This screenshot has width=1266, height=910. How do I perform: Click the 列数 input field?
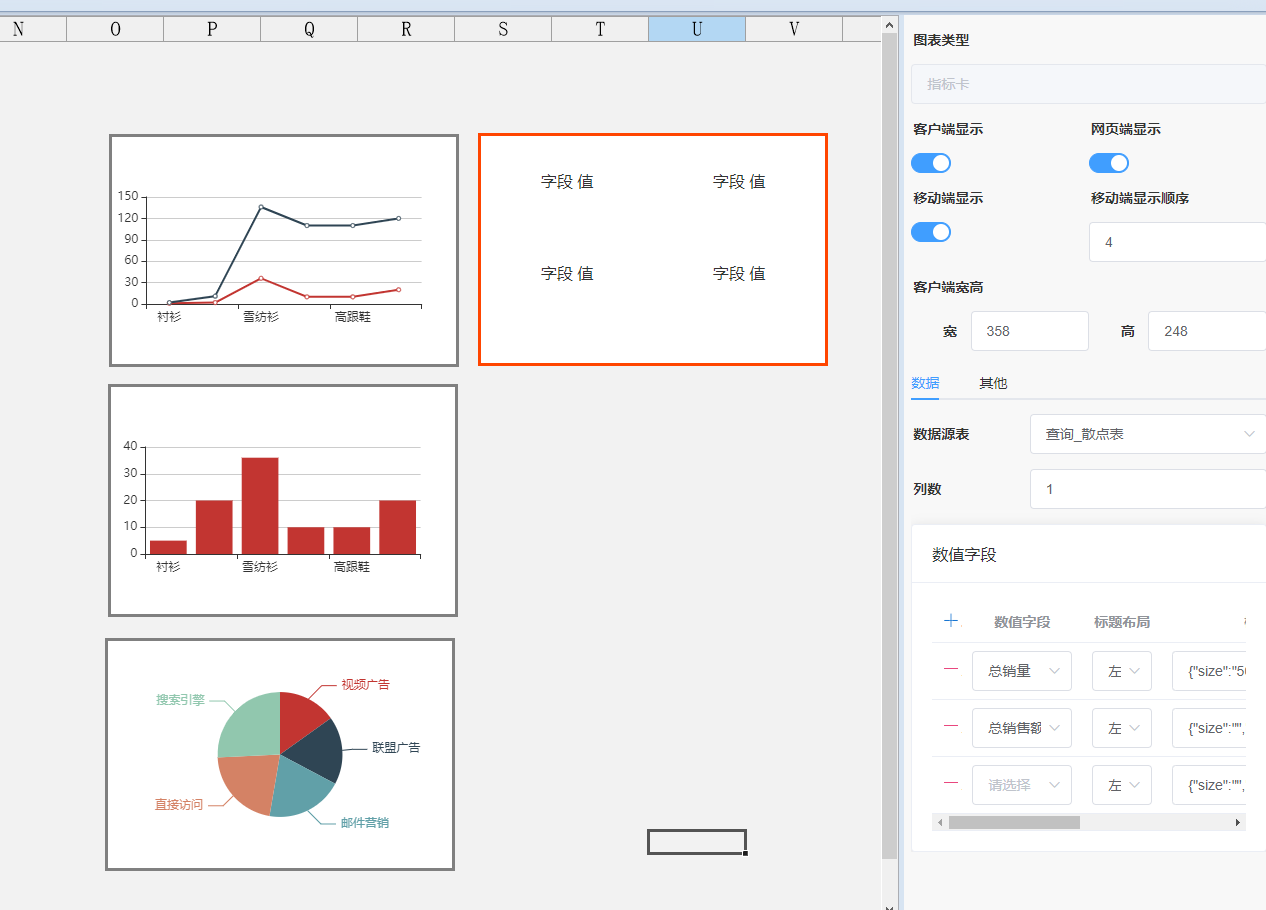pyautogui.click(x=1147, y=489)
